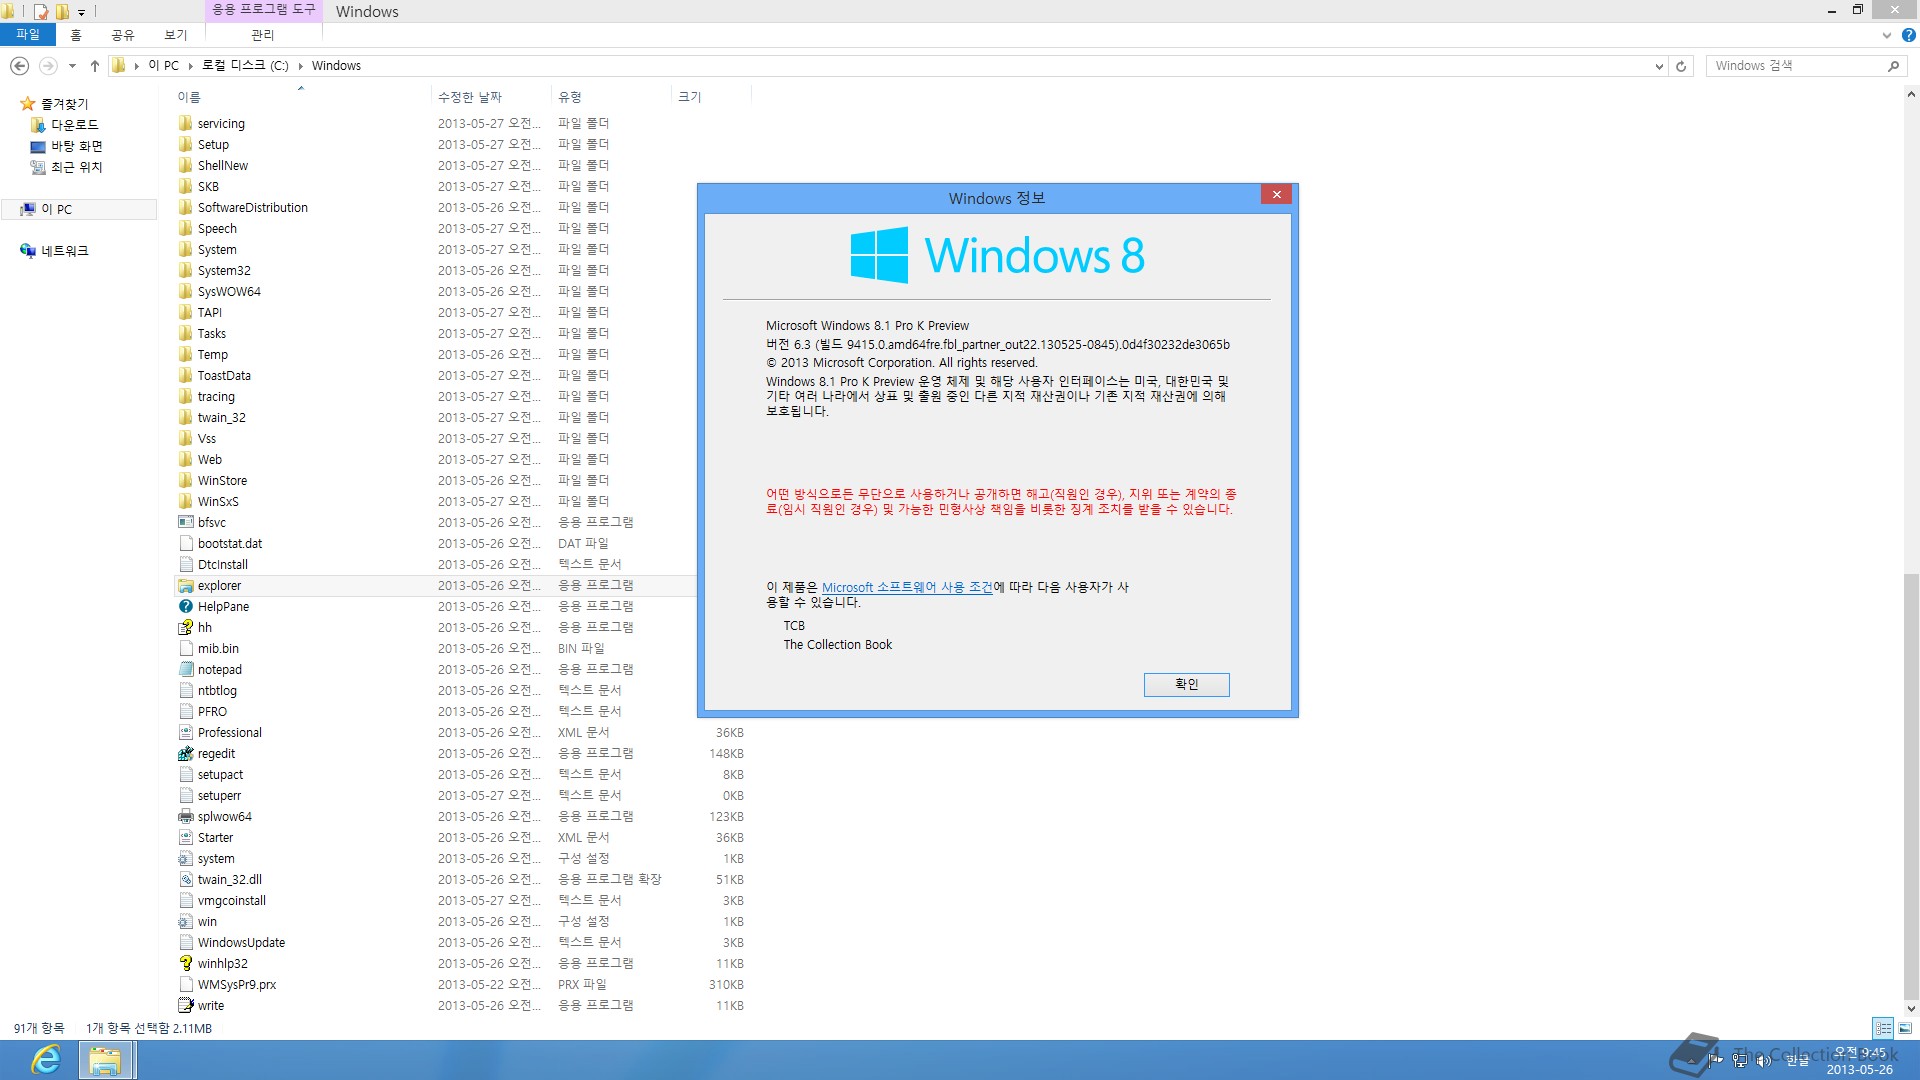Select the regedit application icon

pos(185,754)
